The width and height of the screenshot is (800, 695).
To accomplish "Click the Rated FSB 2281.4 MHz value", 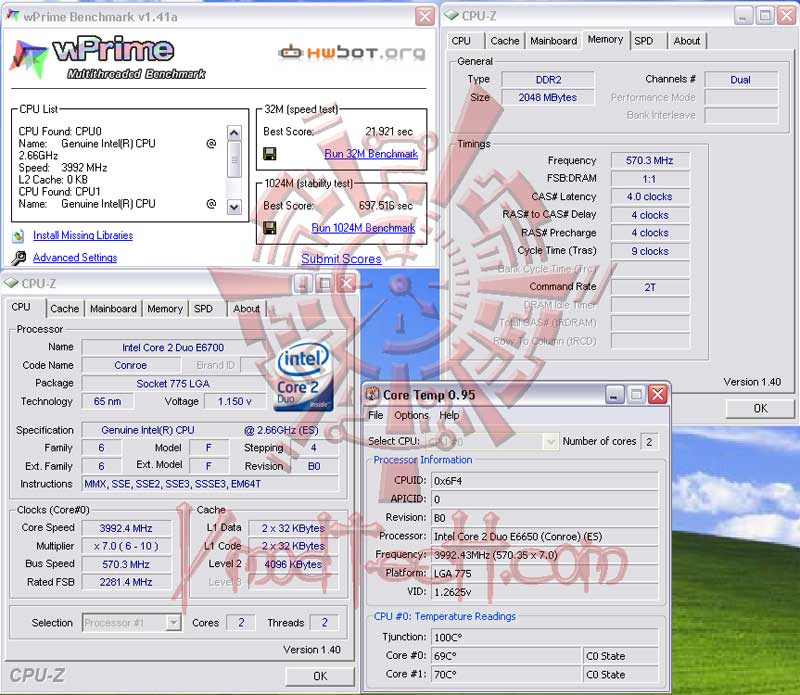I will (126, 582).
